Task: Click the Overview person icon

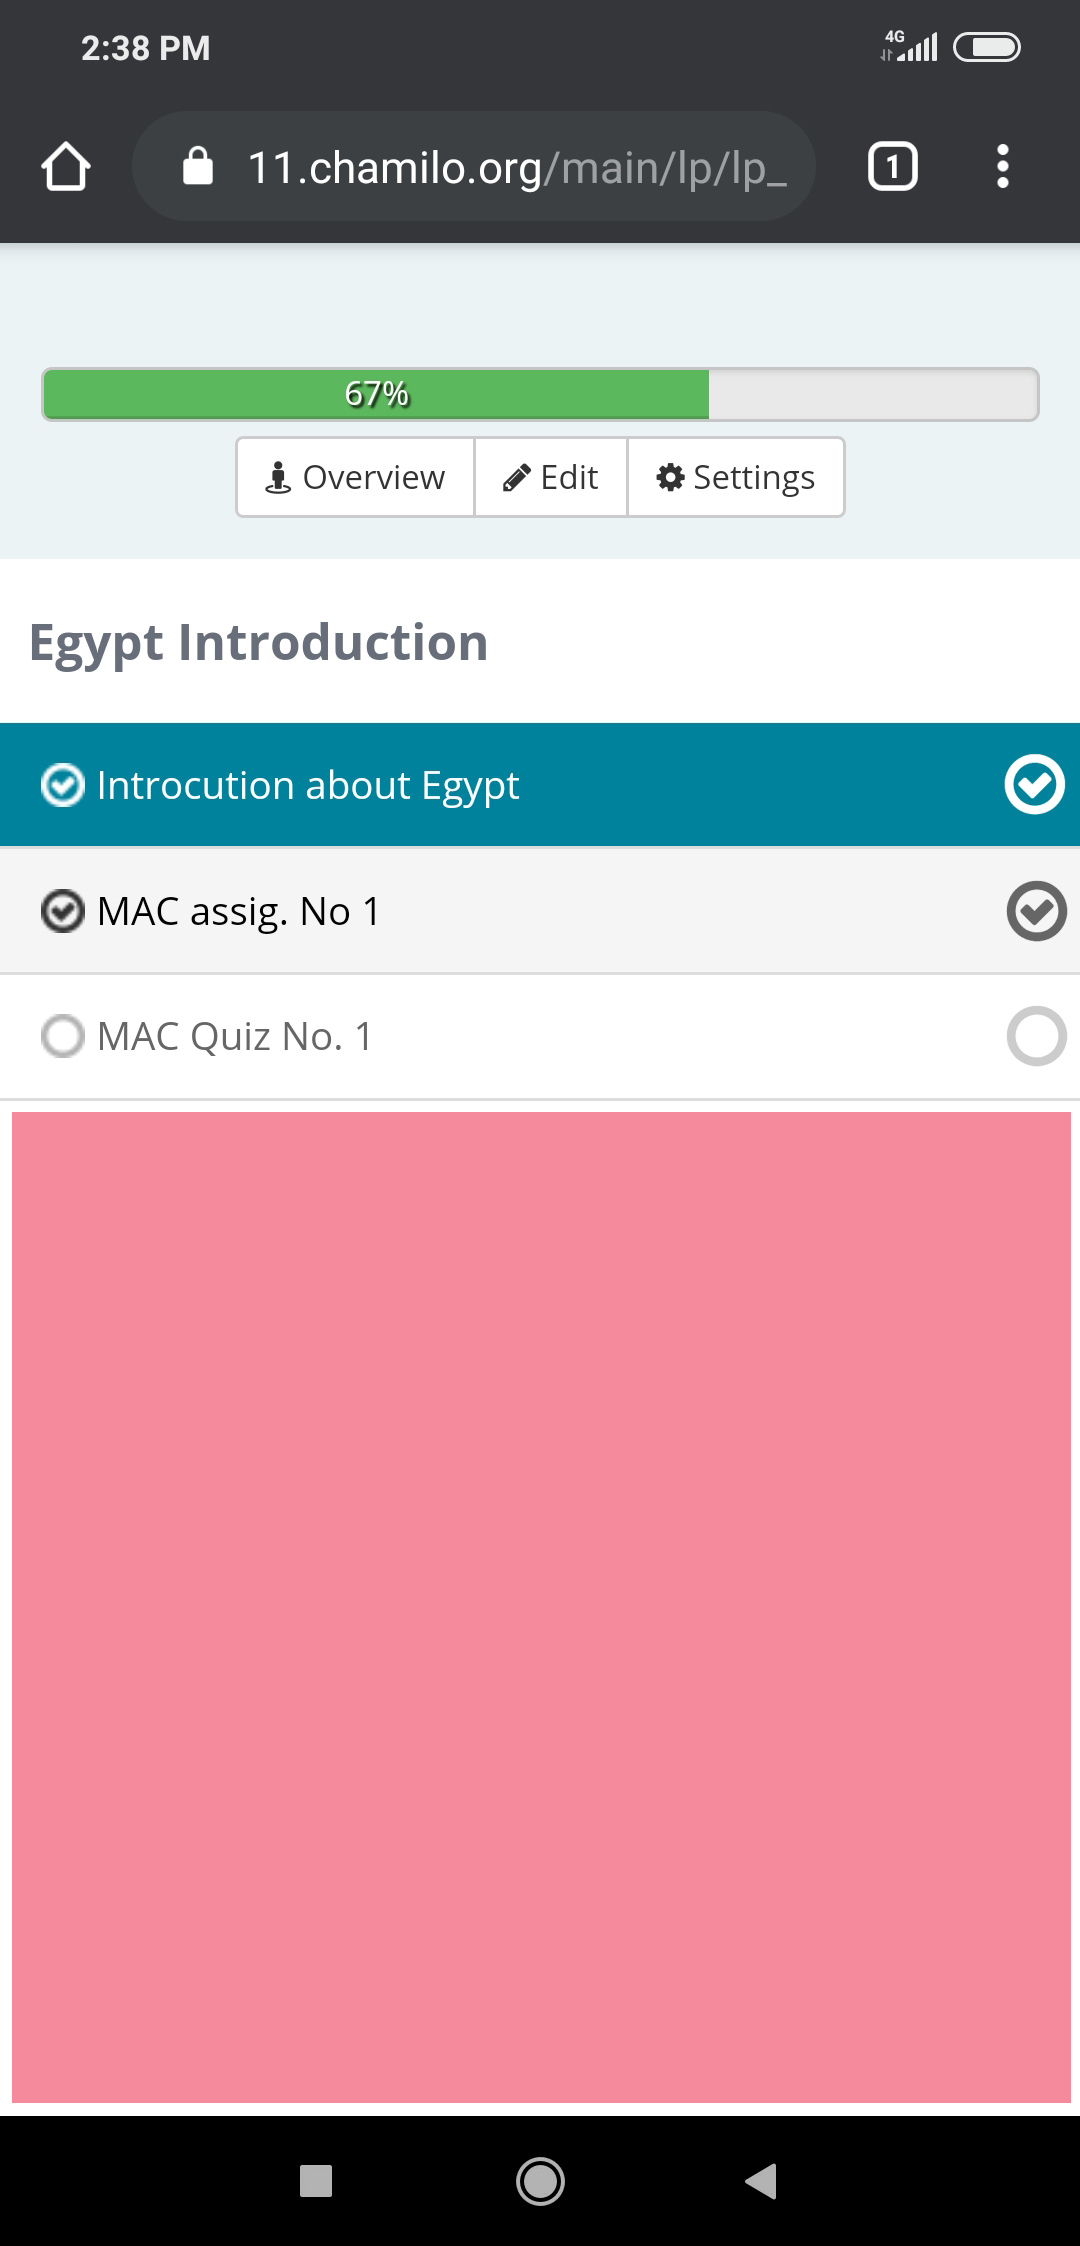Action: (277, 477)
